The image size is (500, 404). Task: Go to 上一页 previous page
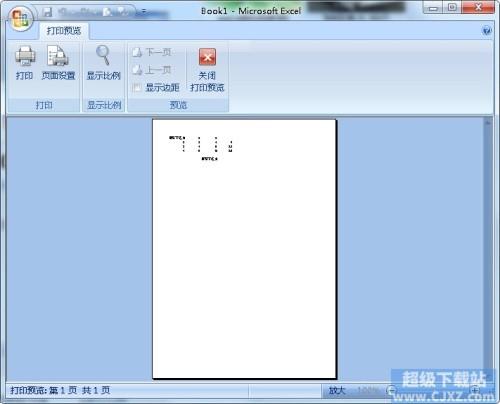pyautogui.click(x=152, y=70)
